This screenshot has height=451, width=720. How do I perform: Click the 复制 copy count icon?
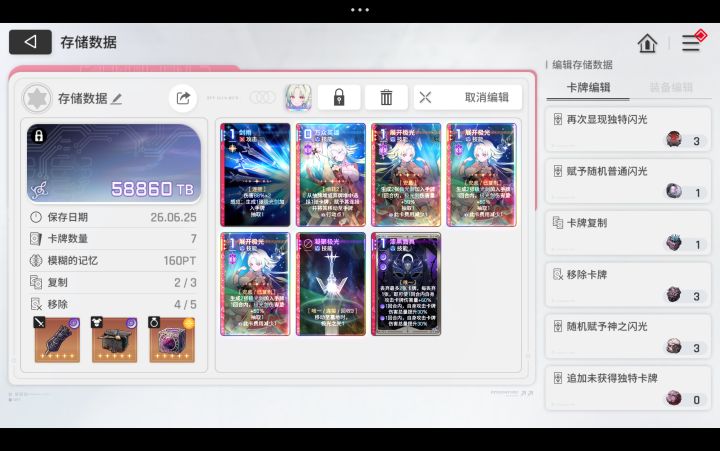coord(36,282)
